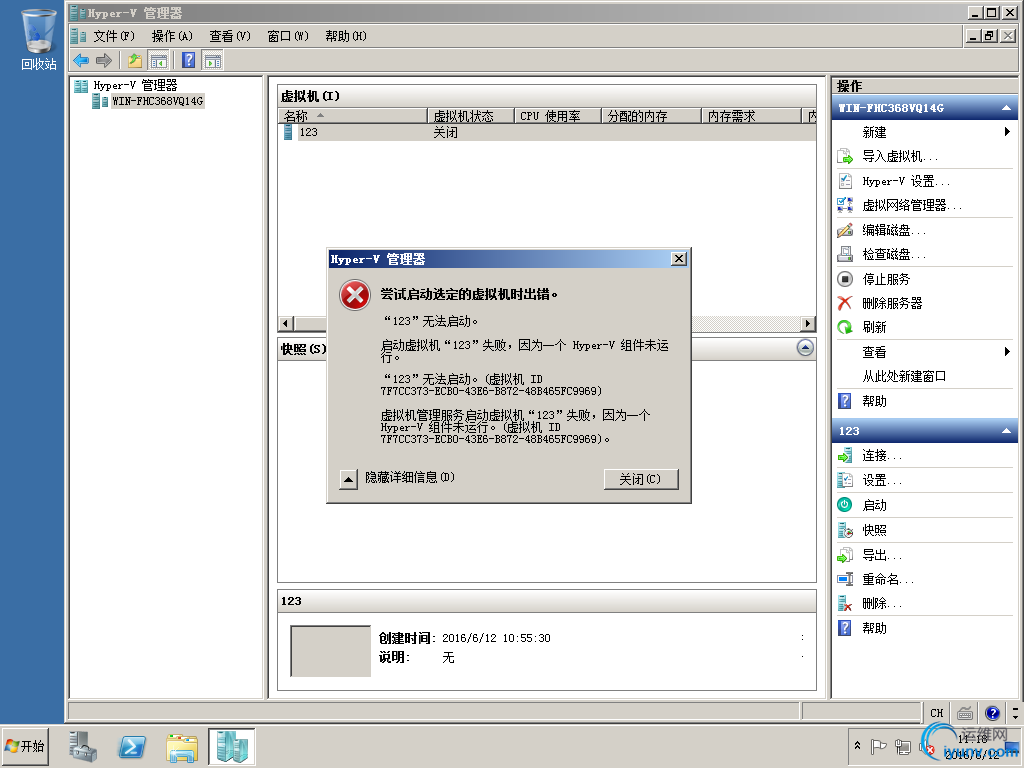Sort by the 虚拟机状态 column header
This screenshot has width=1024, height=768.
tap(471, 116)
